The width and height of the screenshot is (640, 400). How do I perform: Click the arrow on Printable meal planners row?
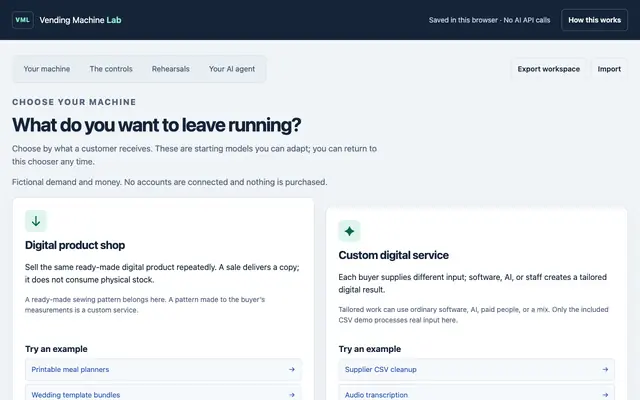click(291, 369)
